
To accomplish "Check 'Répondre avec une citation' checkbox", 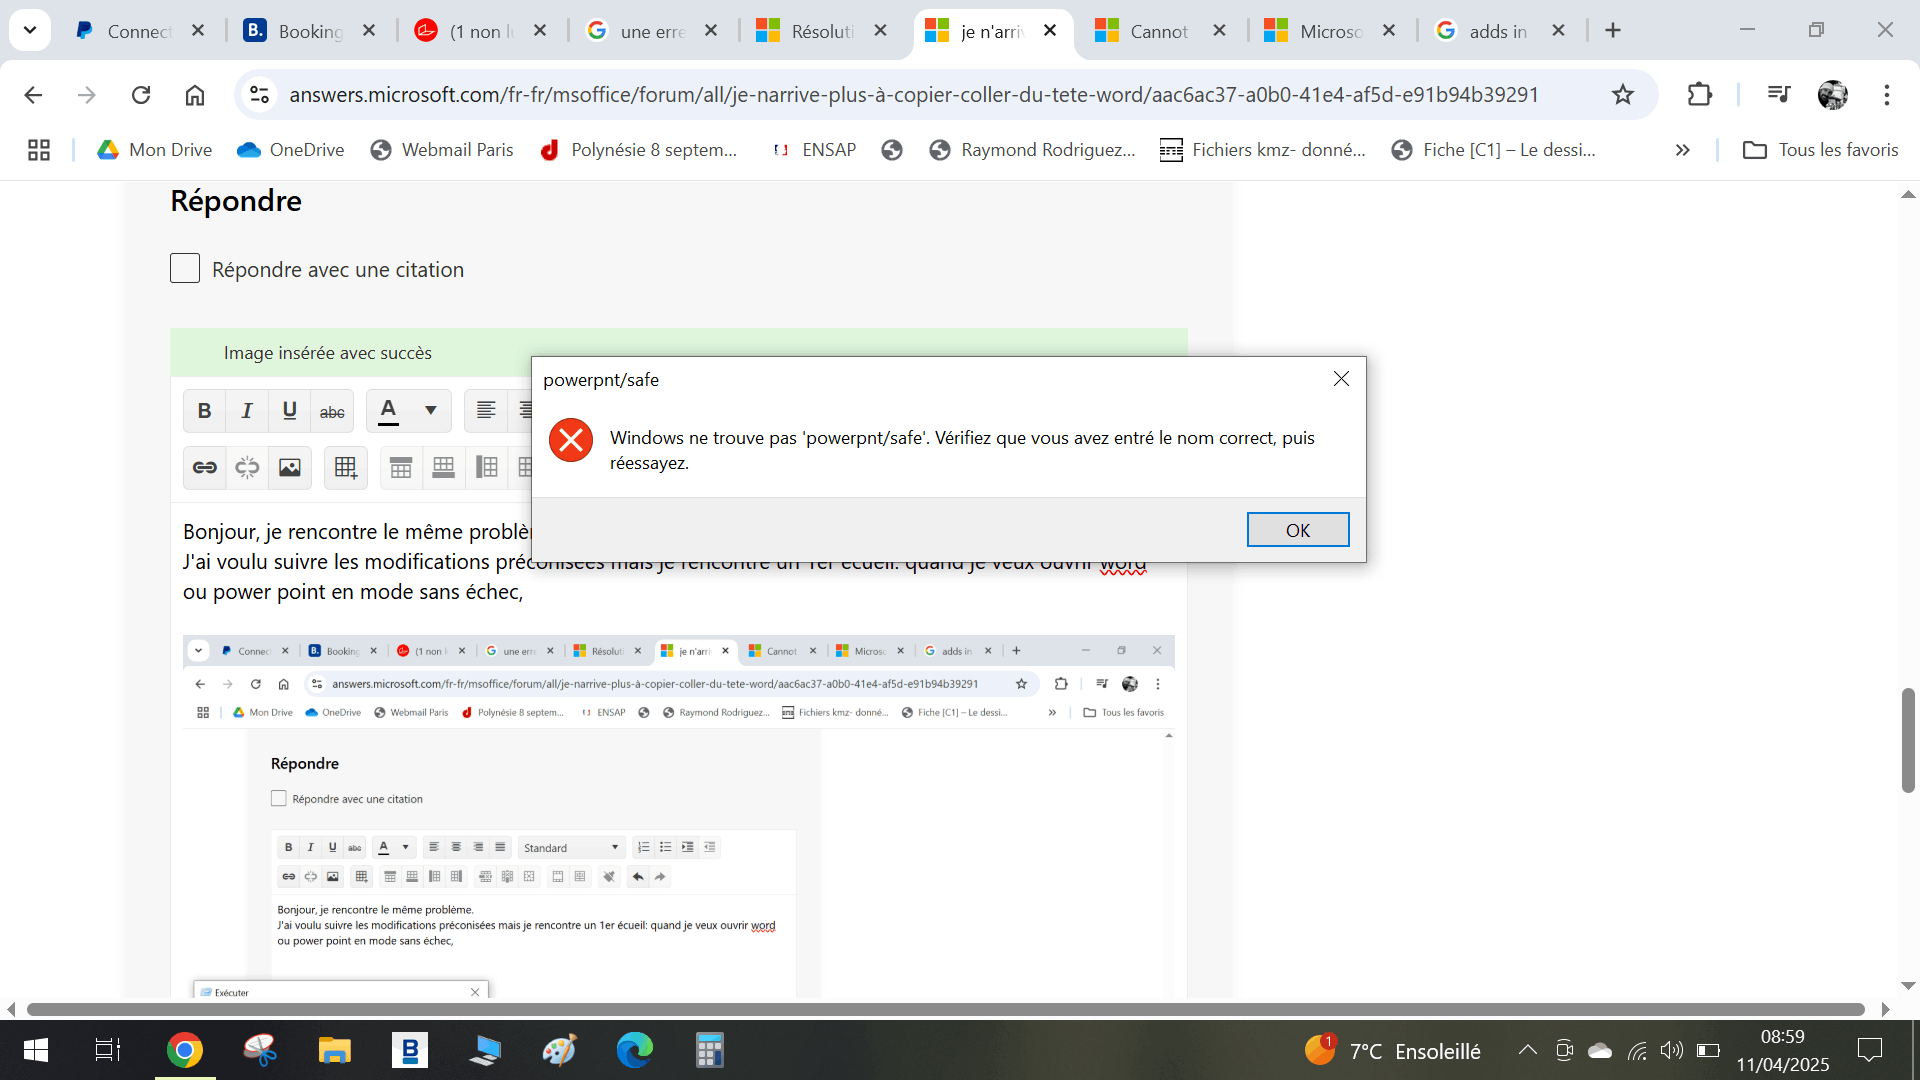I will click(x=185, y=268).
